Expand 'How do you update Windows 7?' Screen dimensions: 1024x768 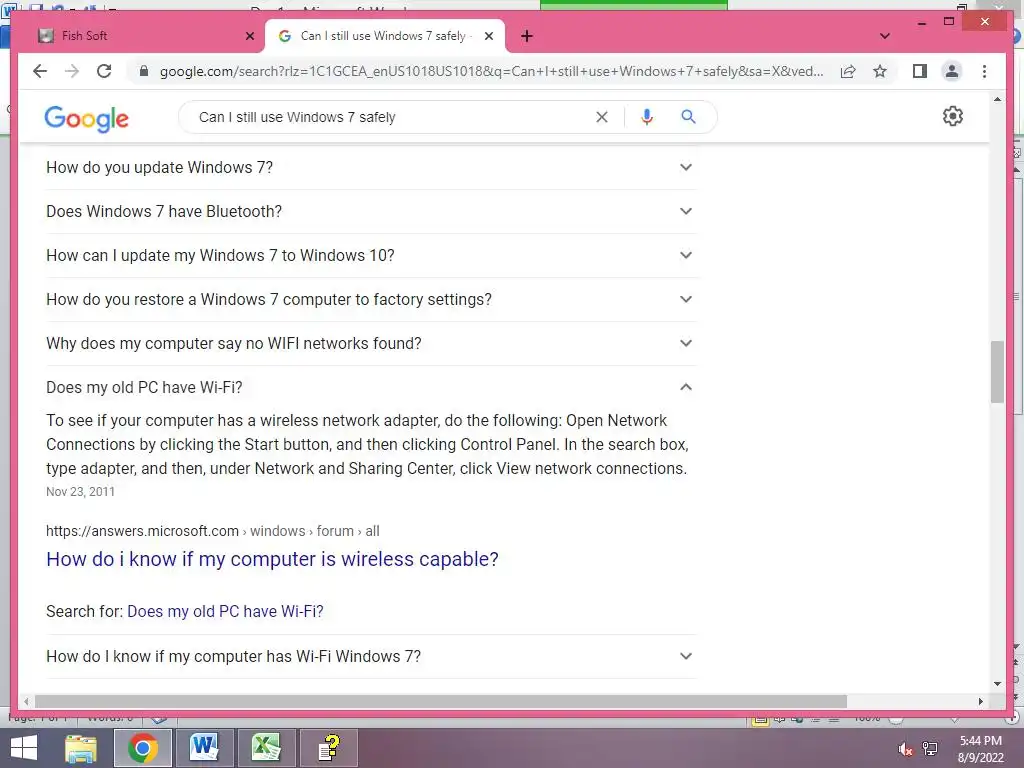(370, 168)
